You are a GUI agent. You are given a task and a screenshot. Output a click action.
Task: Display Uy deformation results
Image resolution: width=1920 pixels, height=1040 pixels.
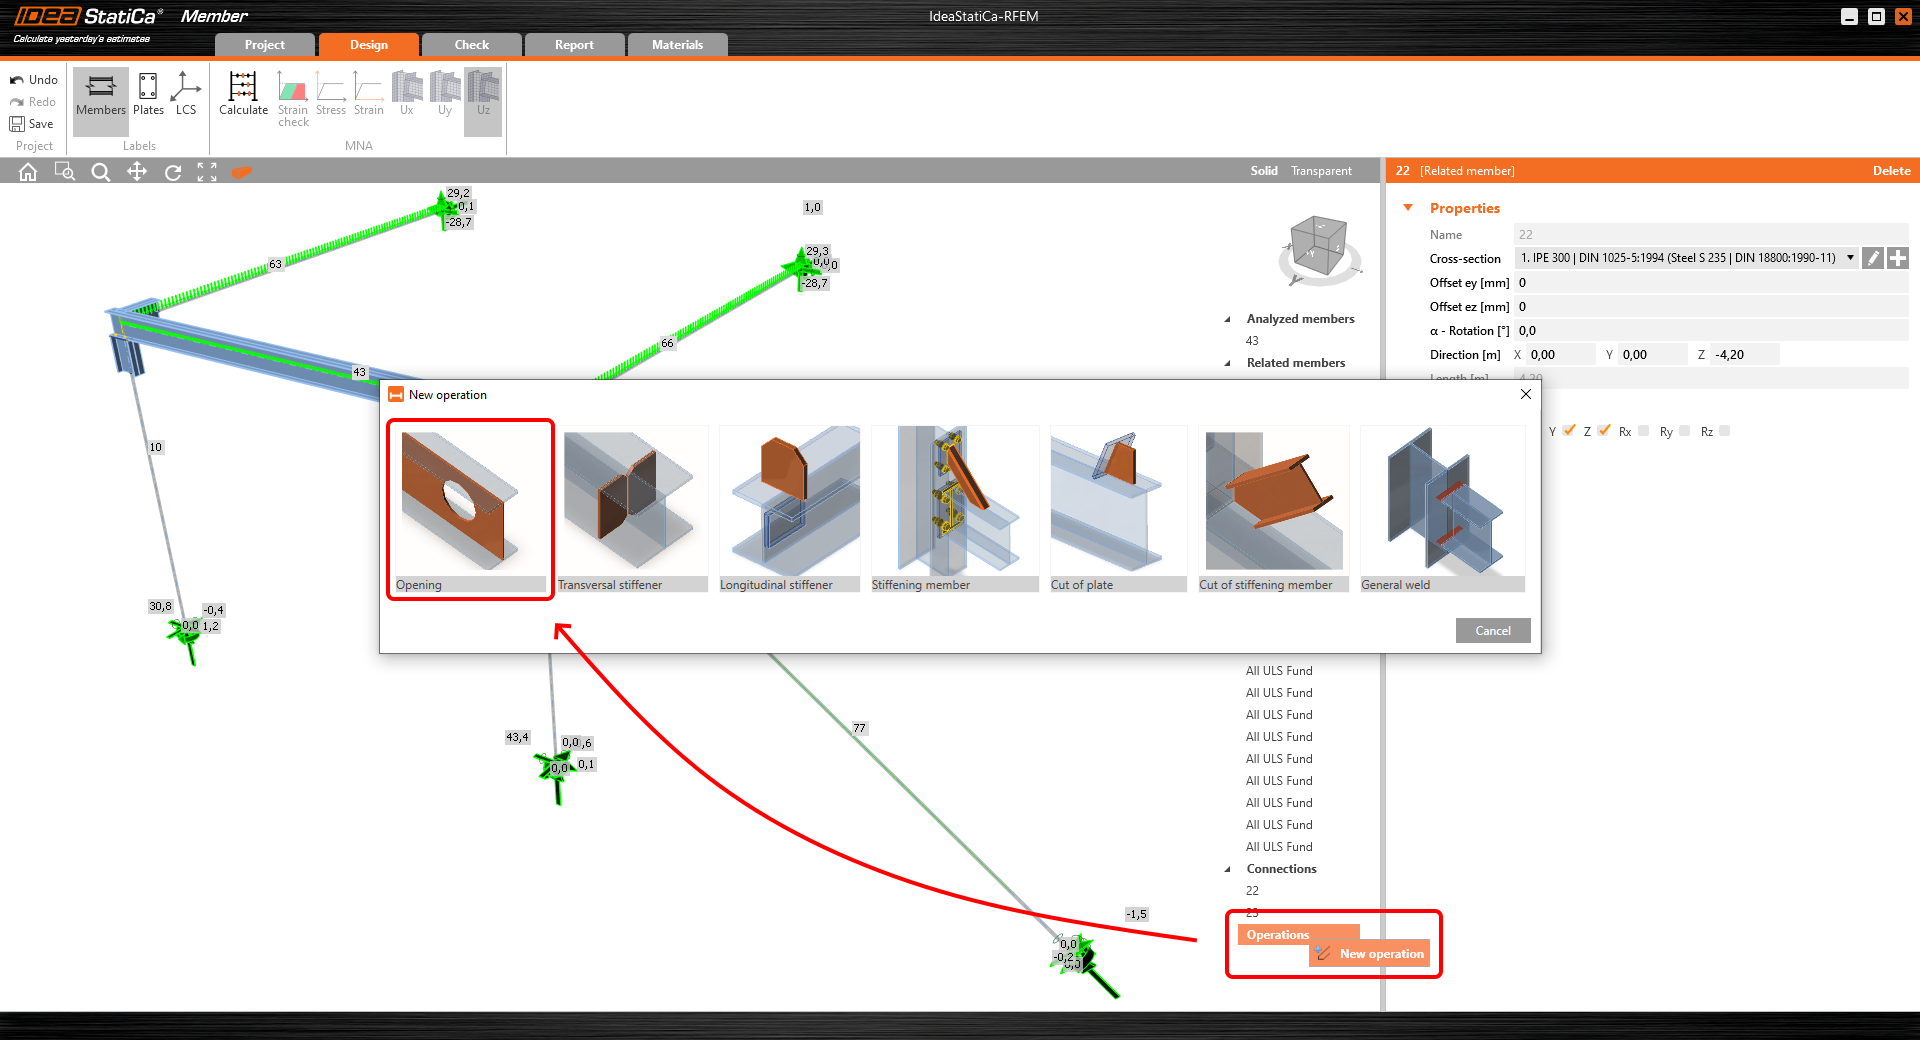445,96
